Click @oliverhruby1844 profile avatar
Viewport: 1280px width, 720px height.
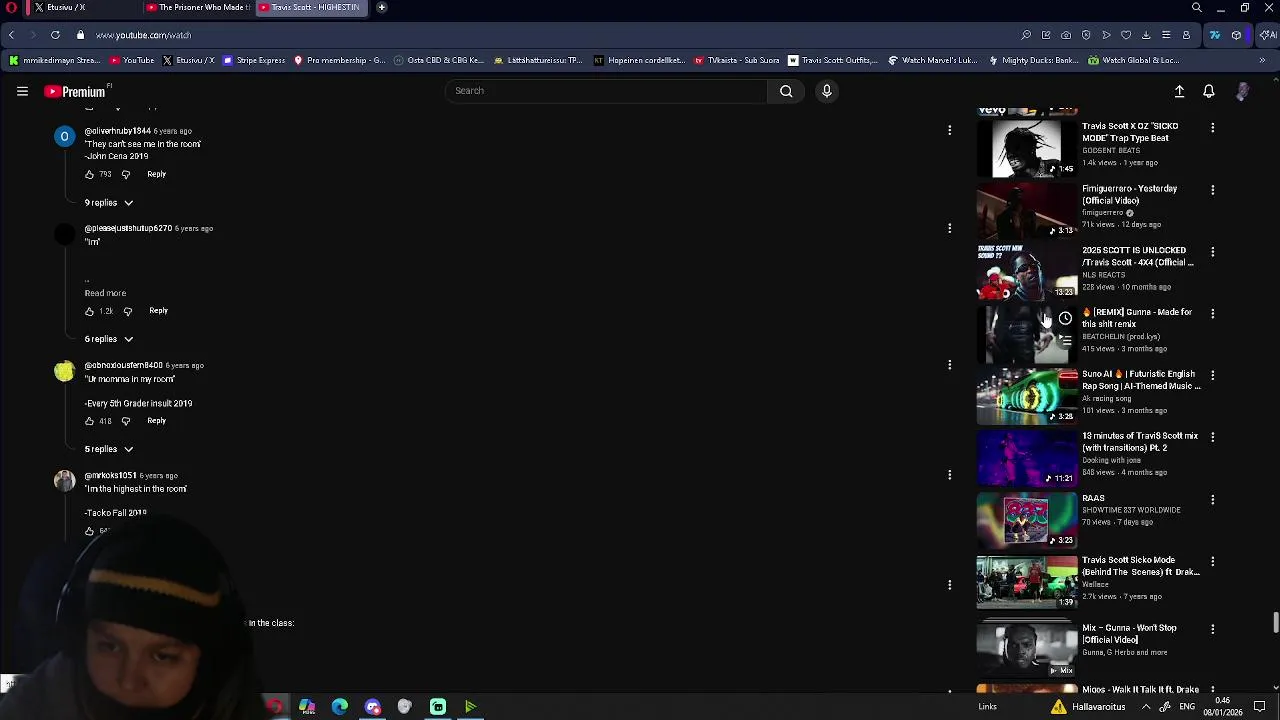64,136
